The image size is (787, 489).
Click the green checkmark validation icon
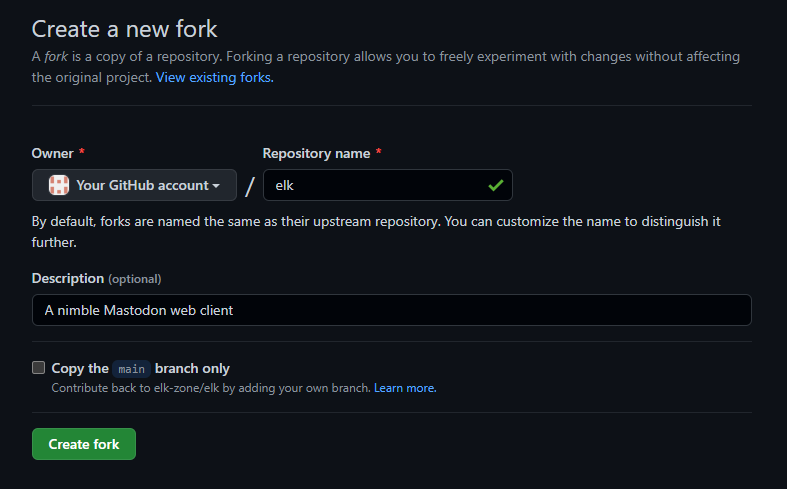495,185
